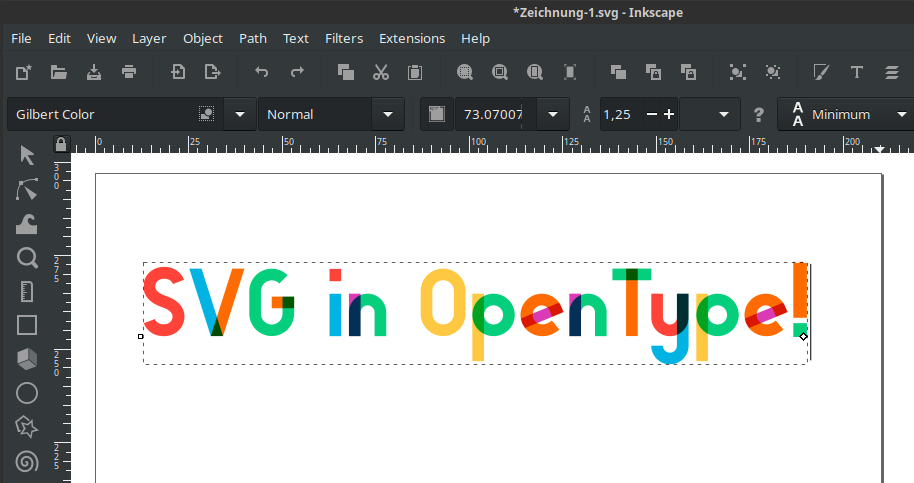The image size is (914, 483).
Task: Toggle the font collection icon in font field
Action: click(x=206, y=114)
